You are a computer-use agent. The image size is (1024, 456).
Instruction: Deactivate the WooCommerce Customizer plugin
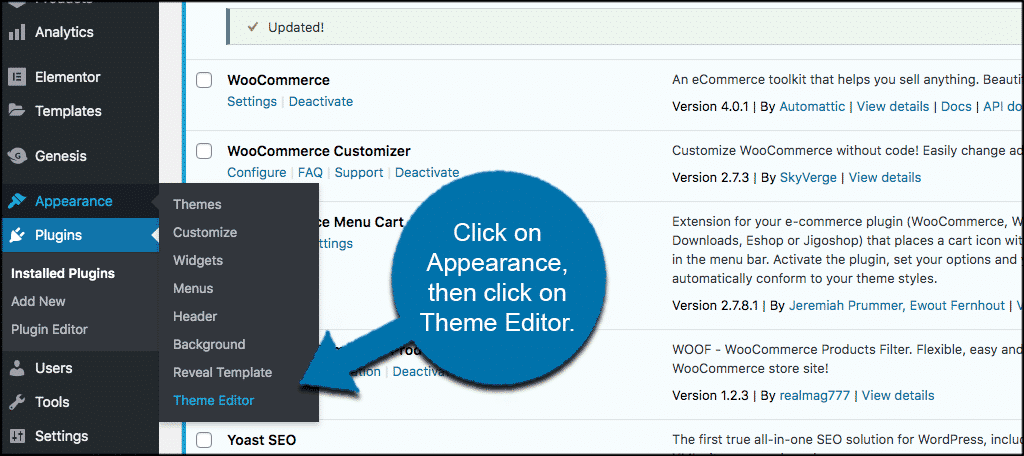point(427,173)
